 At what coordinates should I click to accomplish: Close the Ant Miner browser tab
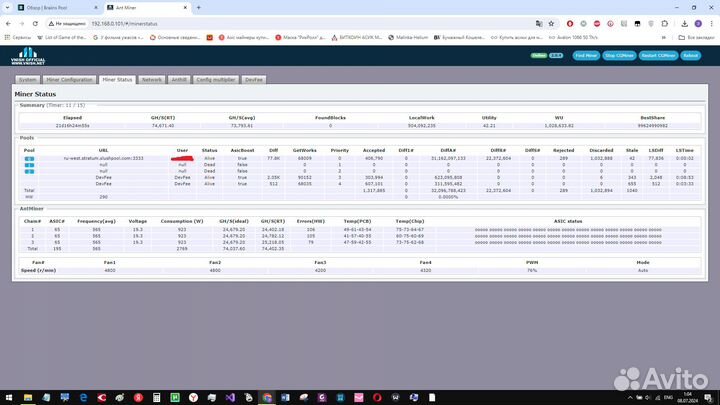[x=185, y=8]
